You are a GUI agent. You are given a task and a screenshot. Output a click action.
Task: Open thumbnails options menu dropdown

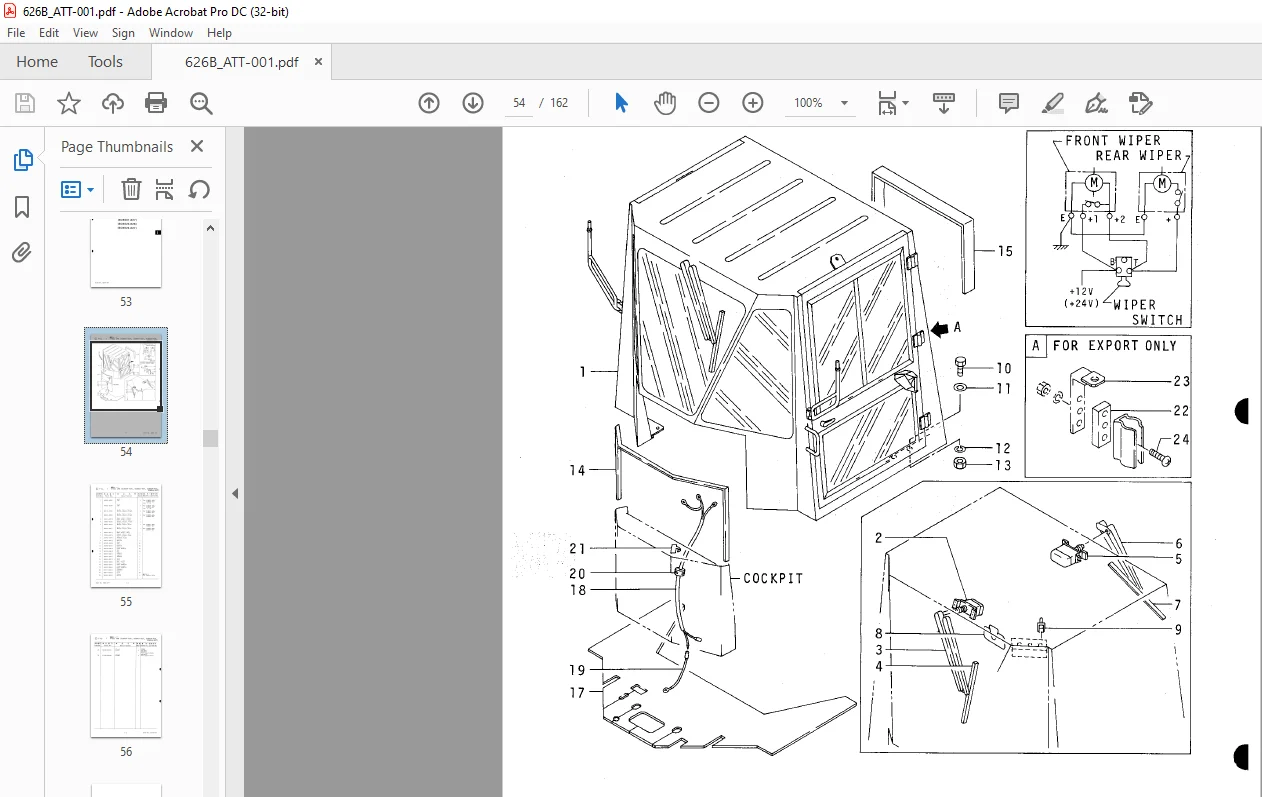(78, 189)
